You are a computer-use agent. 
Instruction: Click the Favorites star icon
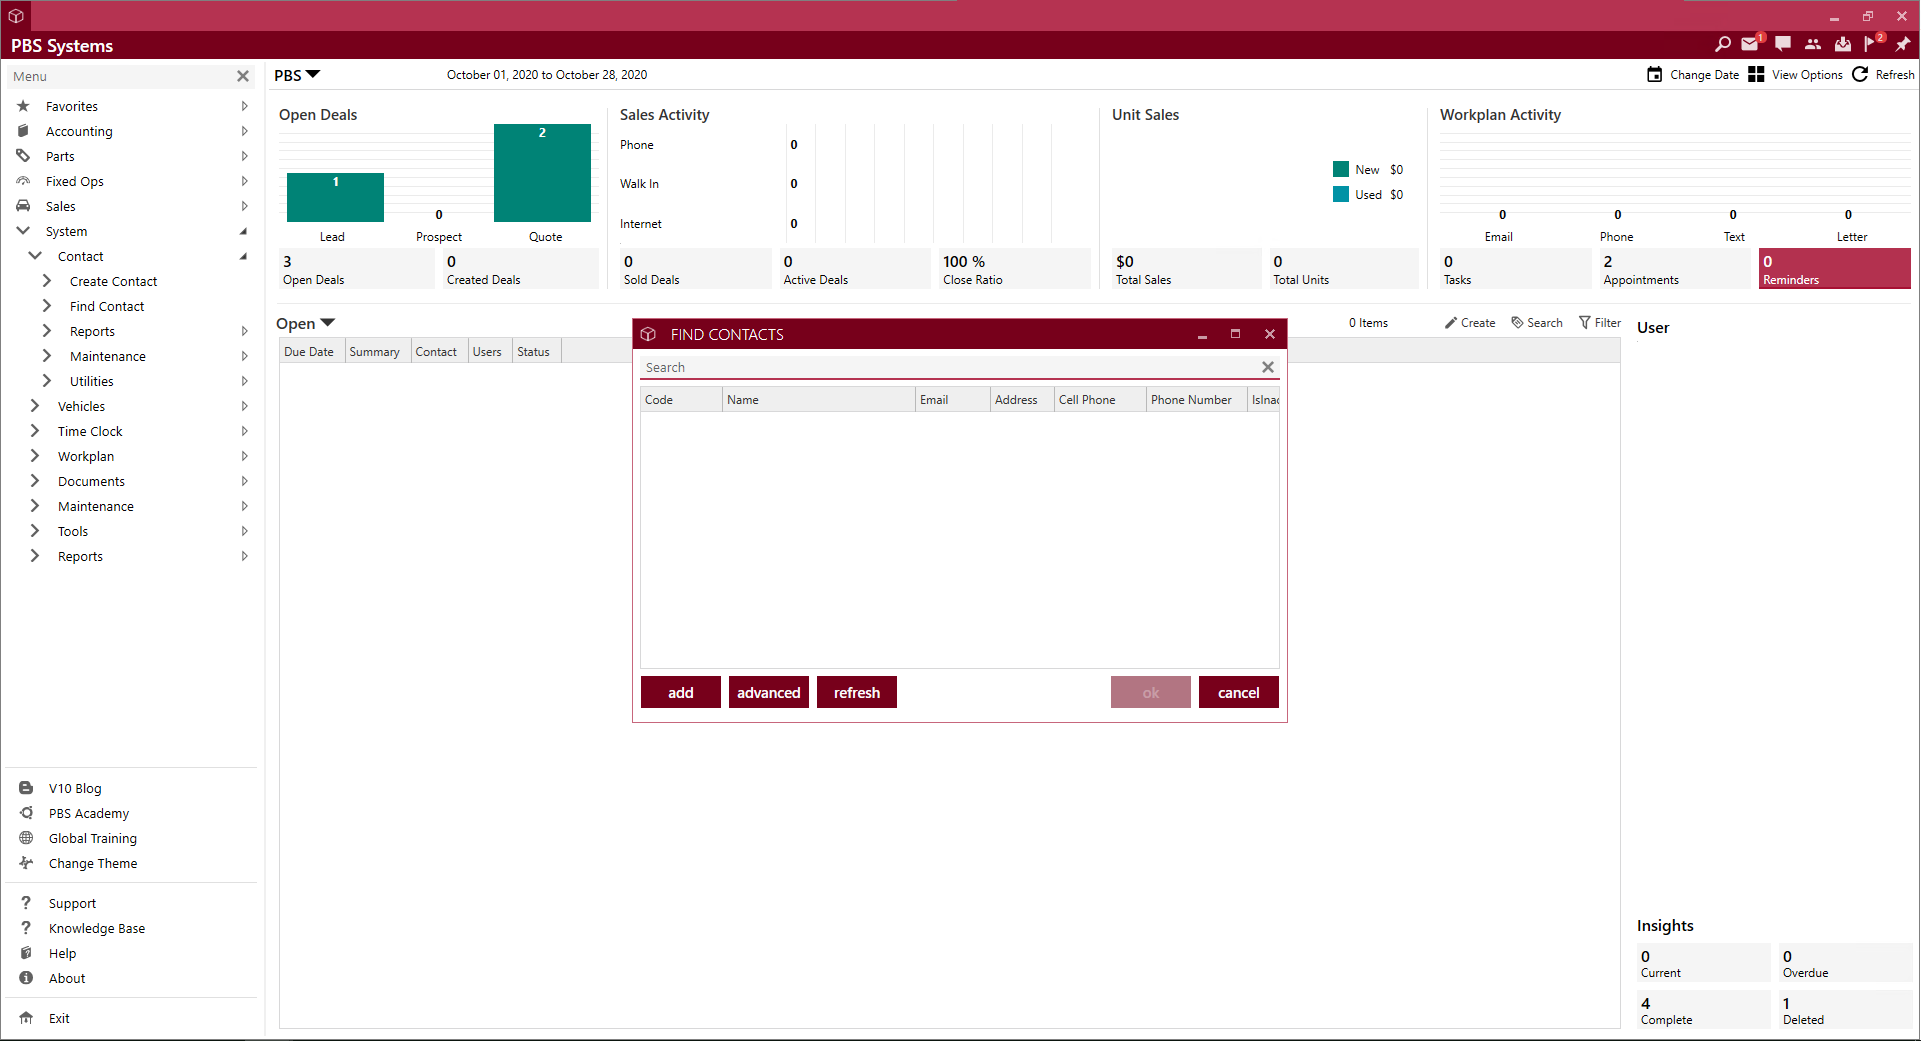coord(23,106)
